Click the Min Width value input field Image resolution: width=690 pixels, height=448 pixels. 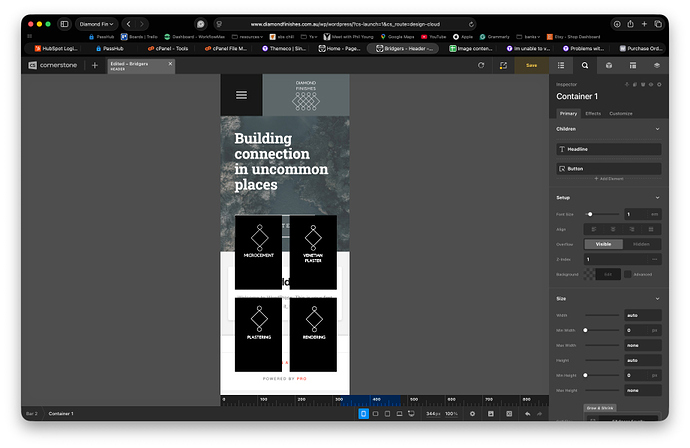642,330
